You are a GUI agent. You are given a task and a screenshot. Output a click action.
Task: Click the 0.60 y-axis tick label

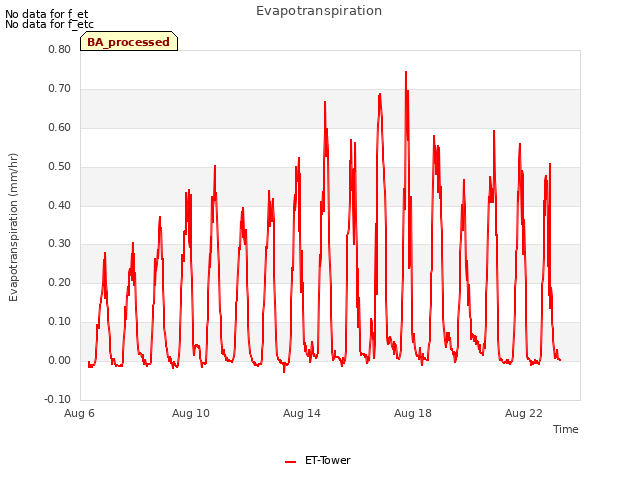click(x=59, y=127)
